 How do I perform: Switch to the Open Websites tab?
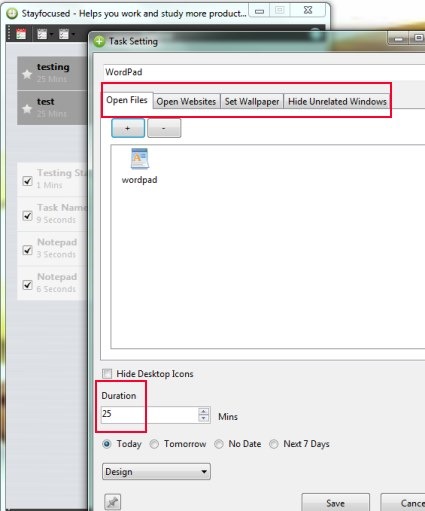pyautogui.click(x=186, y=101)
